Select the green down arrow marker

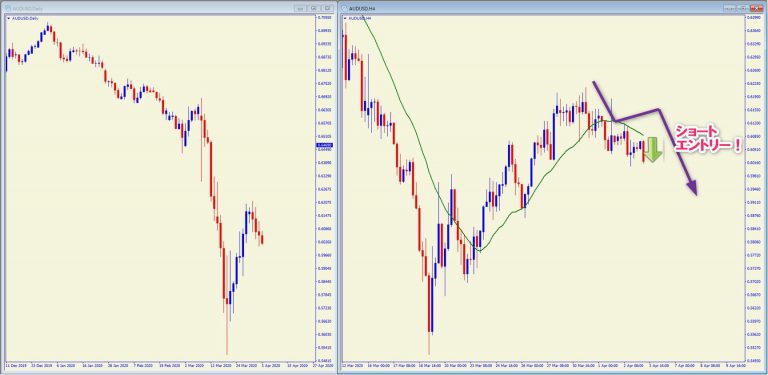[652, 150]
